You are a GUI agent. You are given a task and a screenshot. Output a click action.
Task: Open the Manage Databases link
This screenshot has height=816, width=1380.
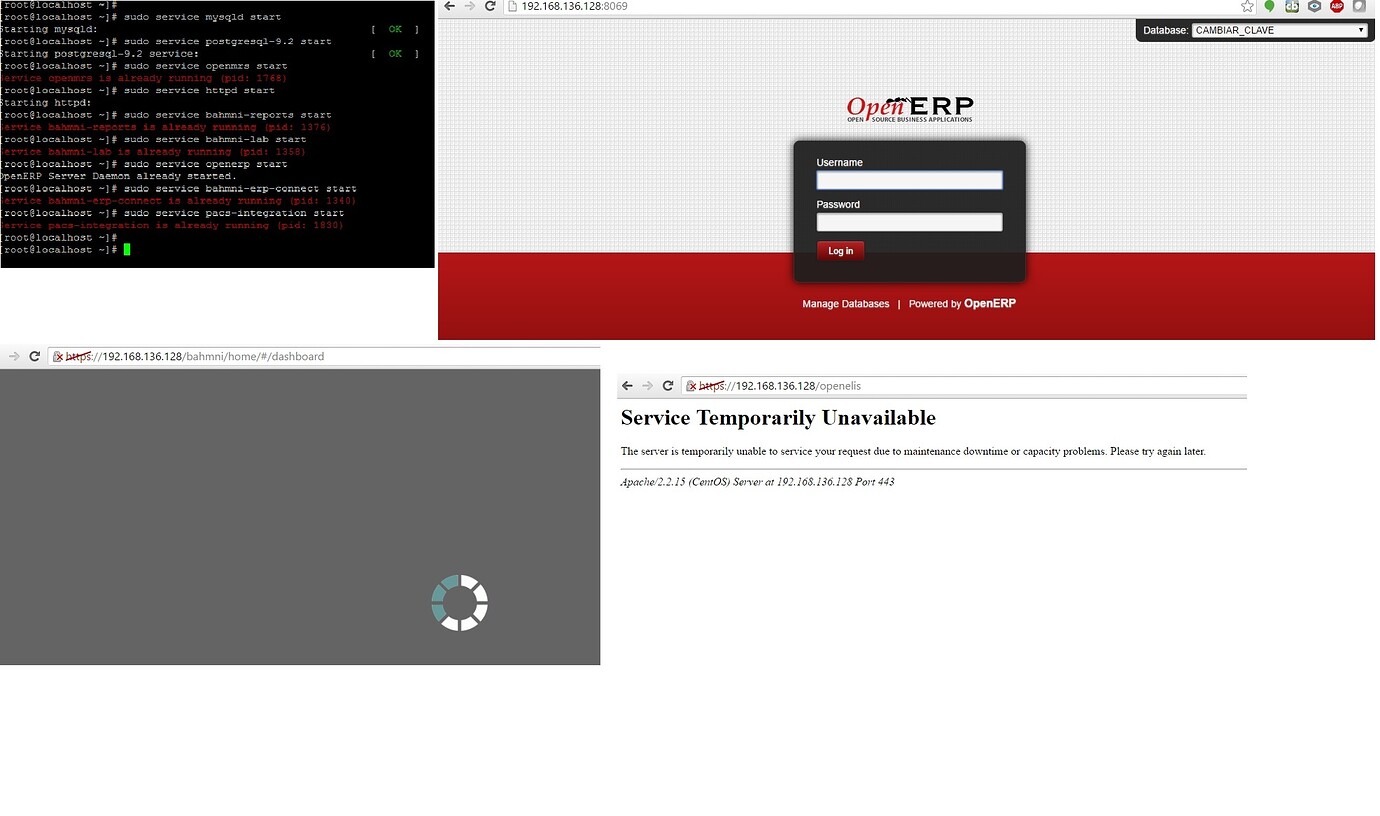click(845, 303)
